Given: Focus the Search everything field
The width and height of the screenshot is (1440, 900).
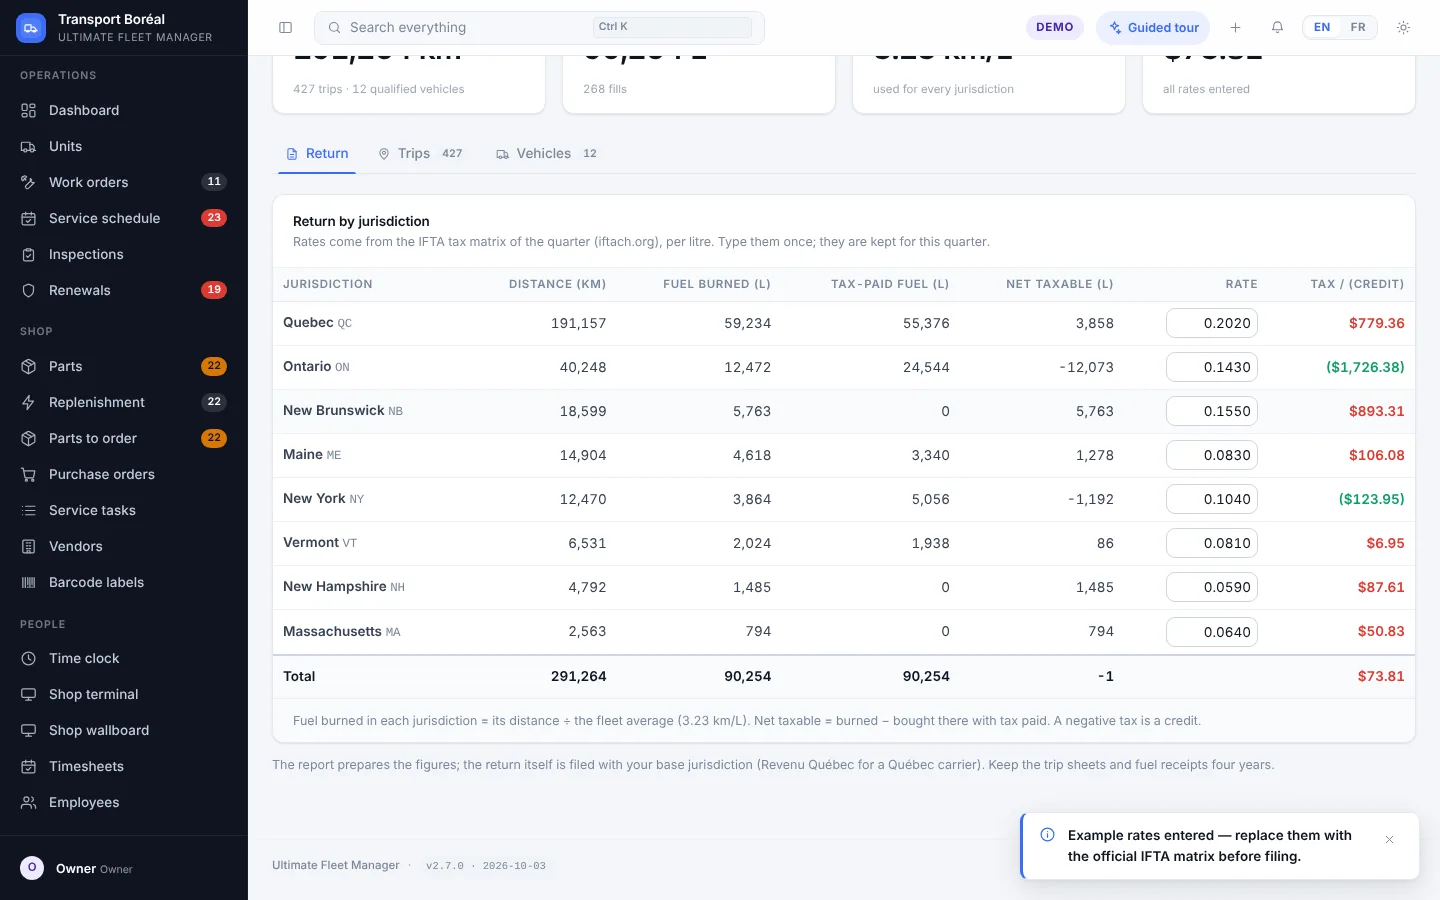Looking at the screenshot, I should (539, 28).
